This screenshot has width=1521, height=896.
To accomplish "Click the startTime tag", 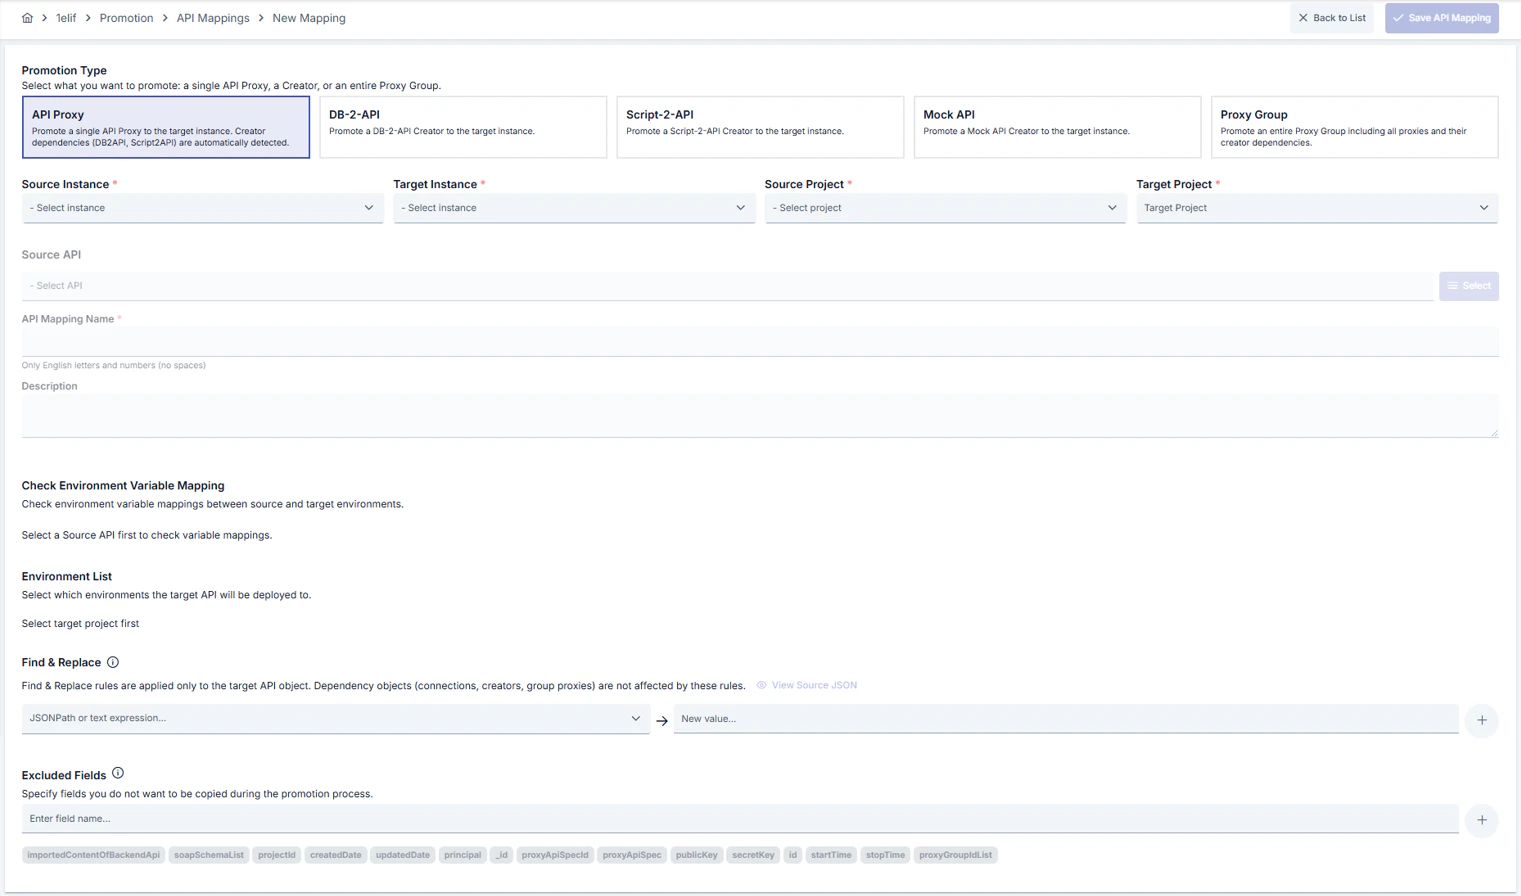I will click(x=831, y=855).
